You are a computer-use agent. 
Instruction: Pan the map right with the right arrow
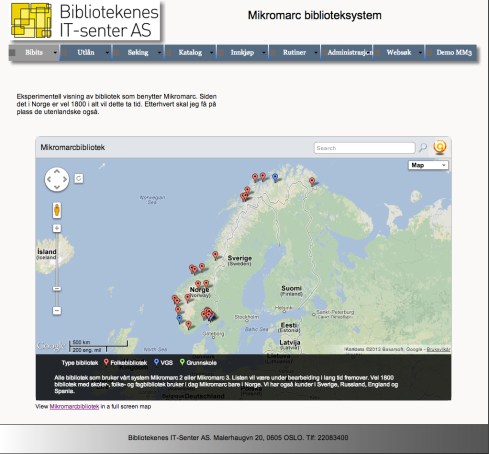click(x=65, y=179)
